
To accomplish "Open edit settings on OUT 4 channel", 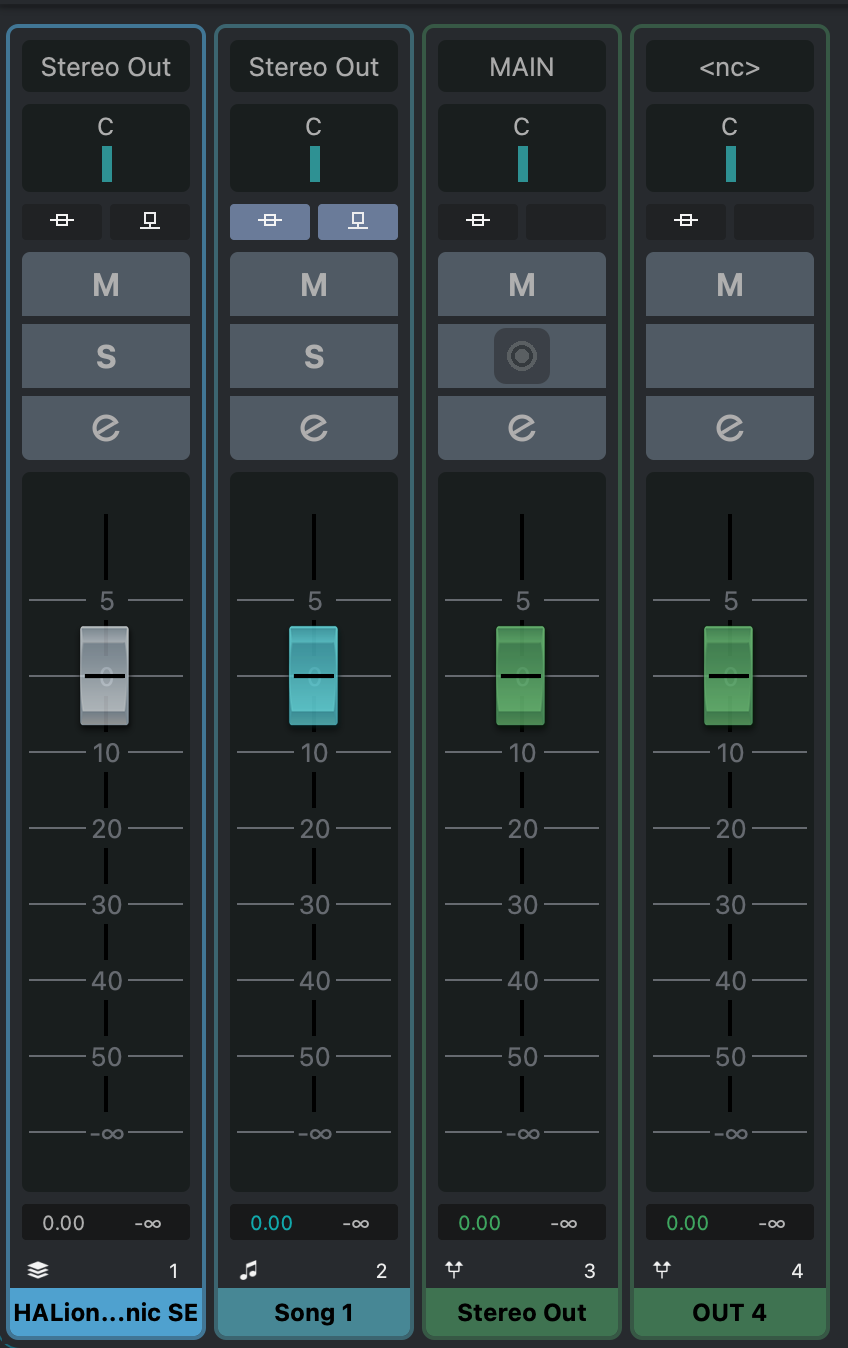I will [x=730, y=428].
